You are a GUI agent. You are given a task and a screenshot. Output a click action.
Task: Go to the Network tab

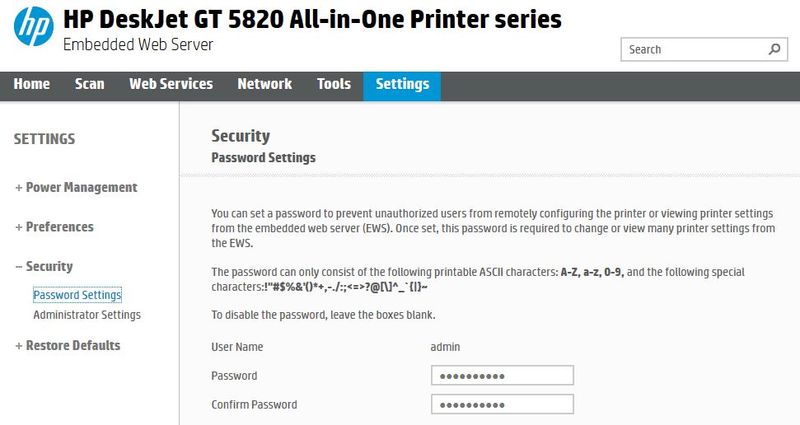point(264,84)
